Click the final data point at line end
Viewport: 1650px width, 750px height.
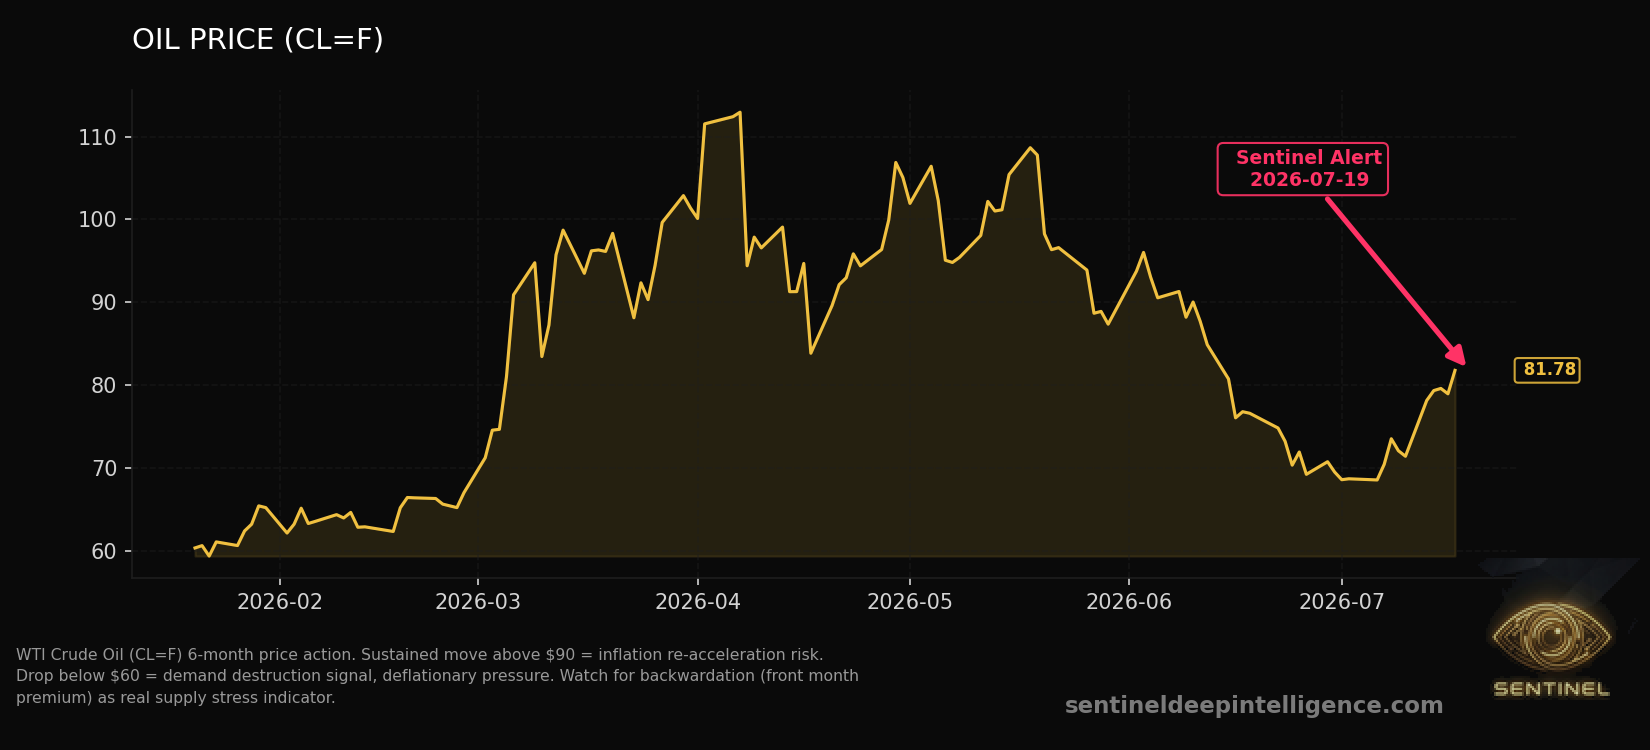(x=1455, y=370)
